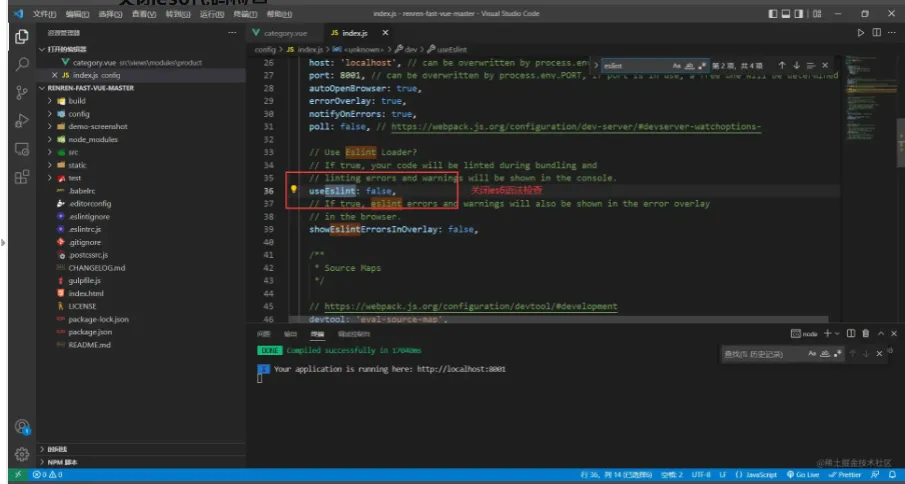This screenshot has height=484, width=905.
Task: Open the Search view in activity bar
Action: tap(22, 64)
